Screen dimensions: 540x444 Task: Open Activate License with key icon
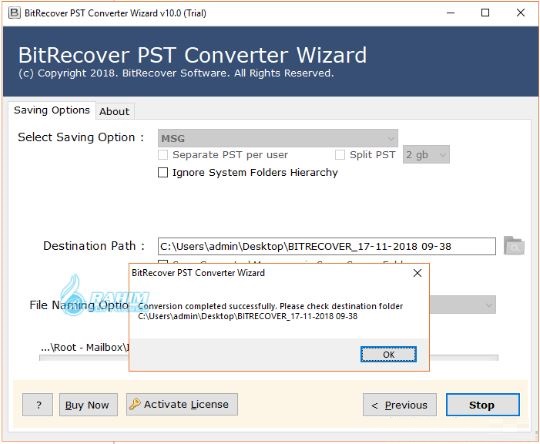coord(182,404)
